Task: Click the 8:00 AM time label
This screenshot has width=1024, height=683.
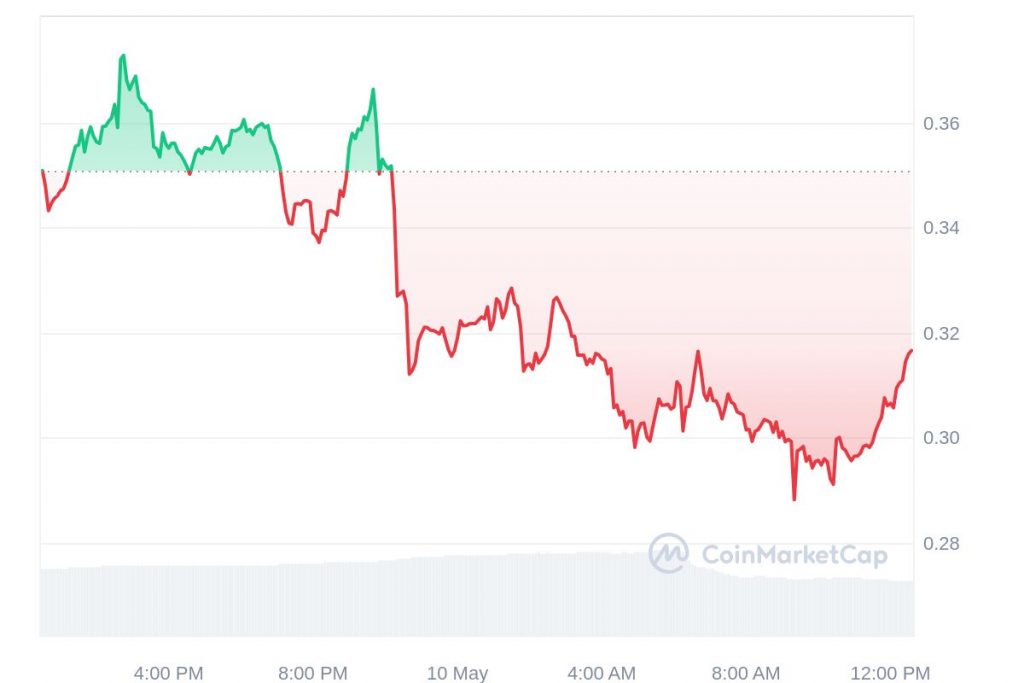Action: tap(746, 673)
